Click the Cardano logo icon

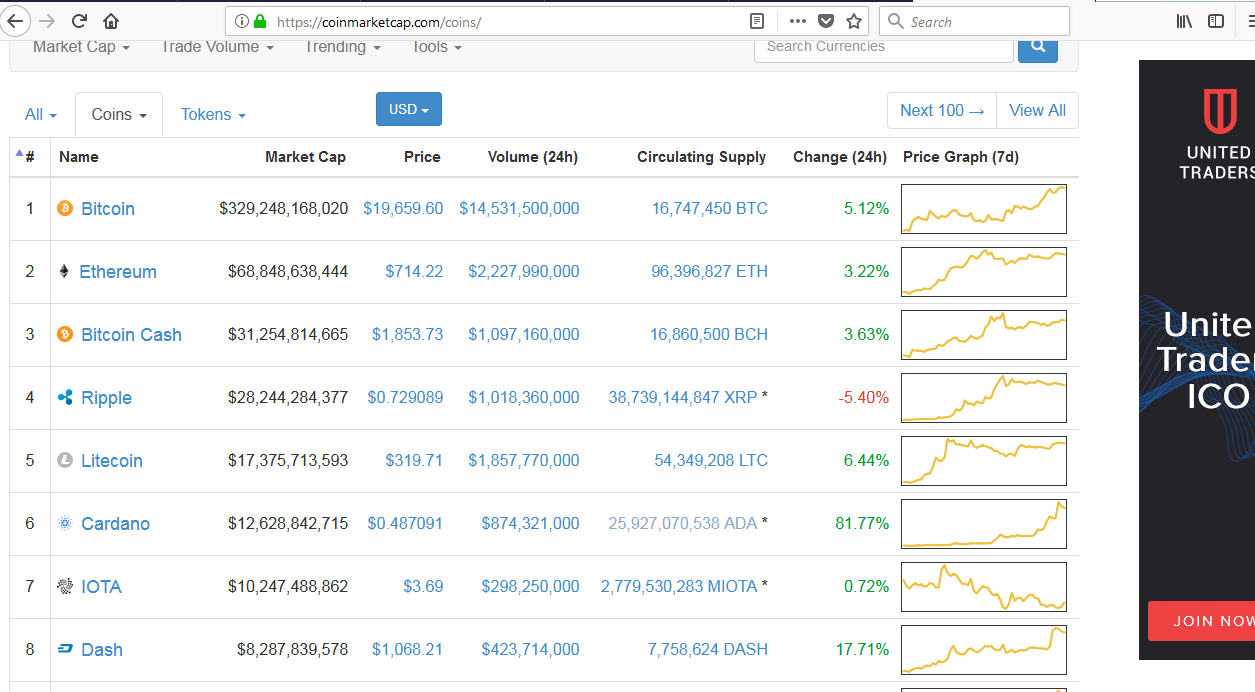65,524
